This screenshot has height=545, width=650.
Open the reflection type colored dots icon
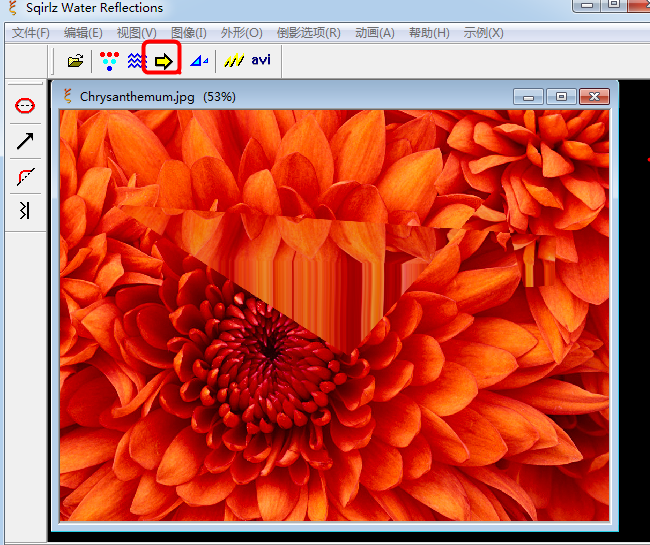(109, 61)
